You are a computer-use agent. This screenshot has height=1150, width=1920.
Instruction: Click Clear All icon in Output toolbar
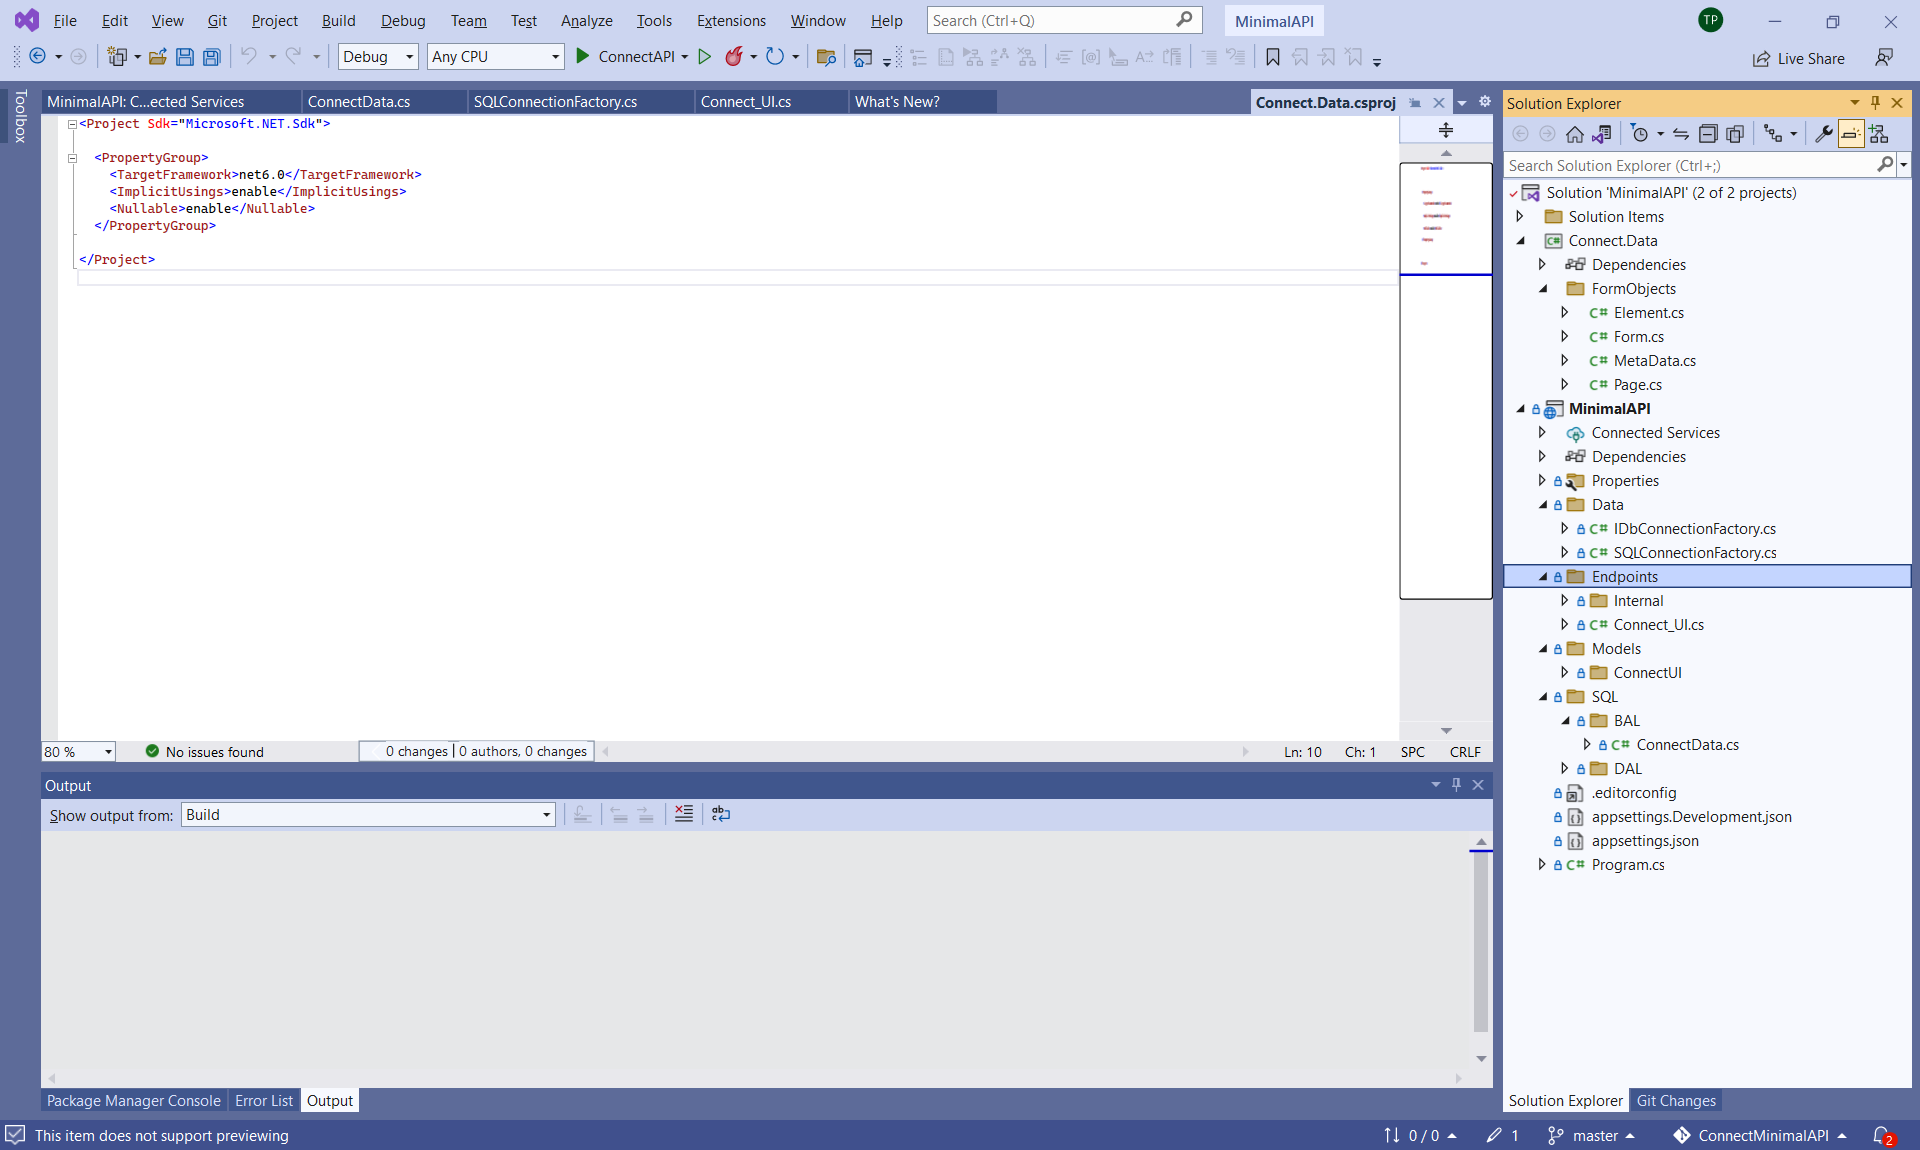684,814
